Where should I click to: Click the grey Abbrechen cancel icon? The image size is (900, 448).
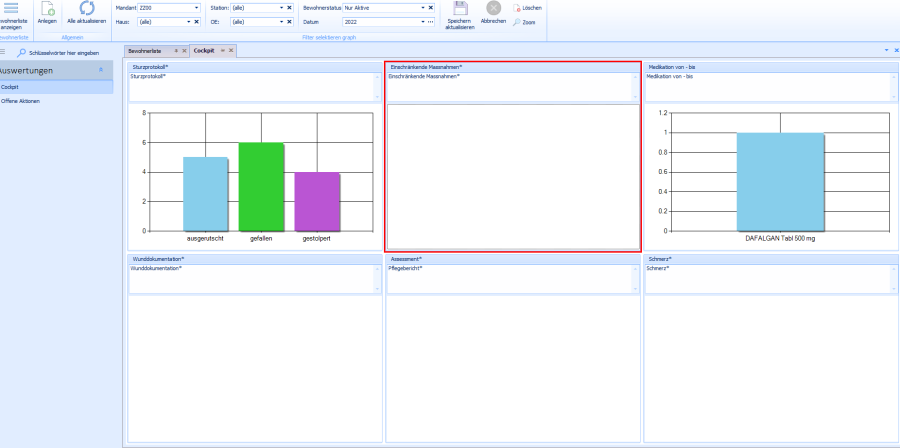(493, 8)
